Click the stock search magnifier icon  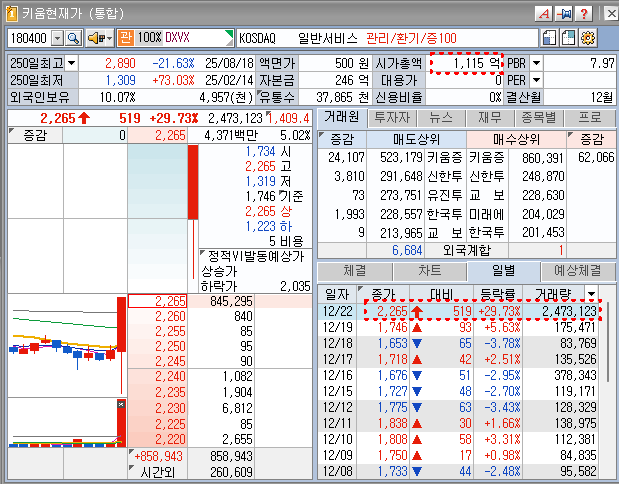click(74, 38)
